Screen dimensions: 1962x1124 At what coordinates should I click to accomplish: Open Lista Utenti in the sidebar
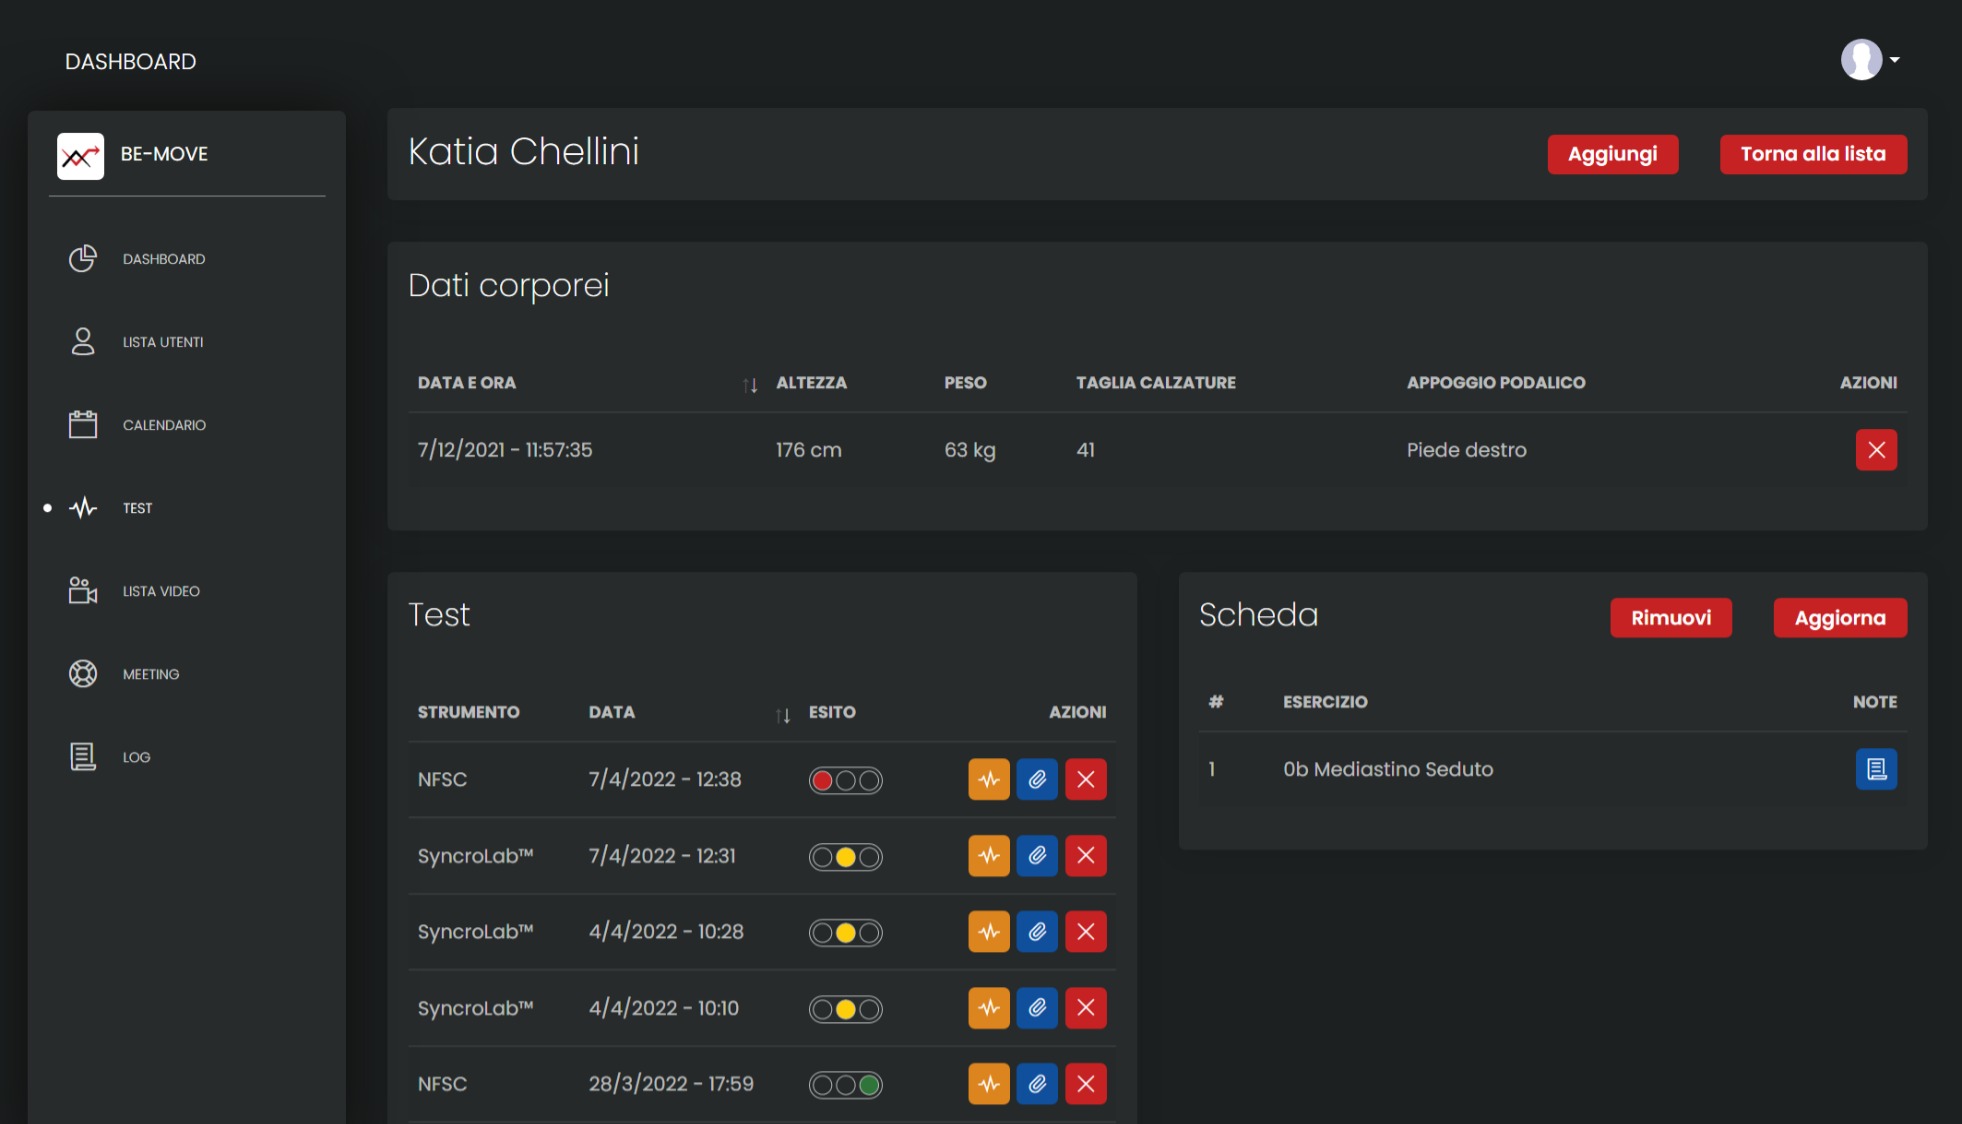click(163, 342)
